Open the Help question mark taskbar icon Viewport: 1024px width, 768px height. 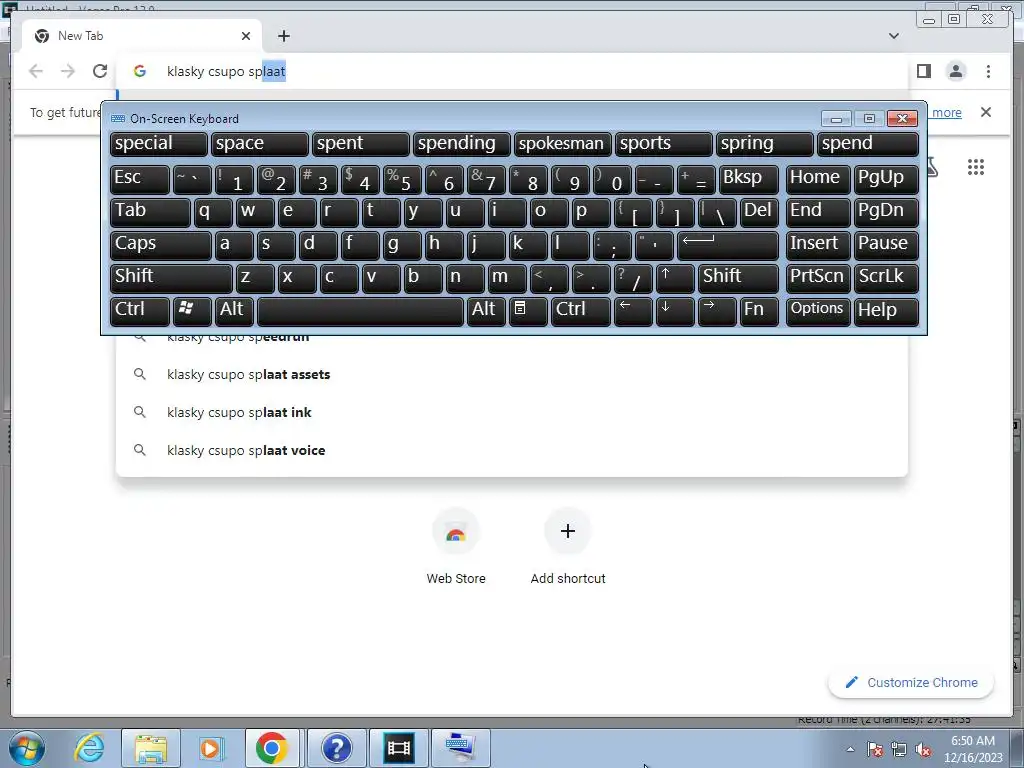[x=336, y=748]
